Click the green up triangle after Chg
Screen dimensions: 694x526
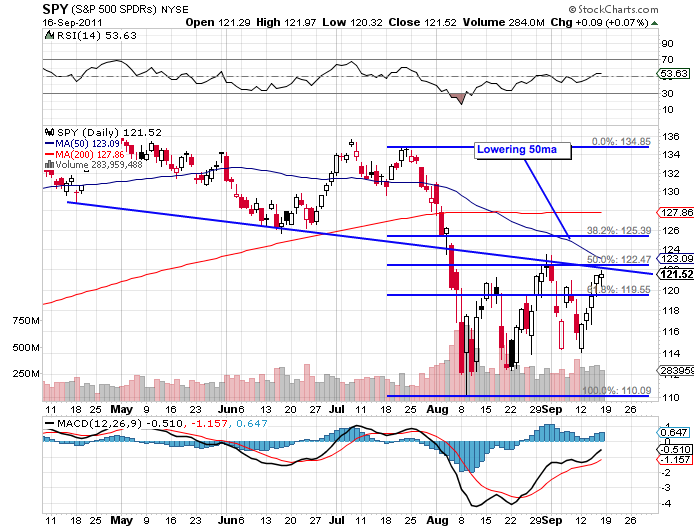(654, 23)
